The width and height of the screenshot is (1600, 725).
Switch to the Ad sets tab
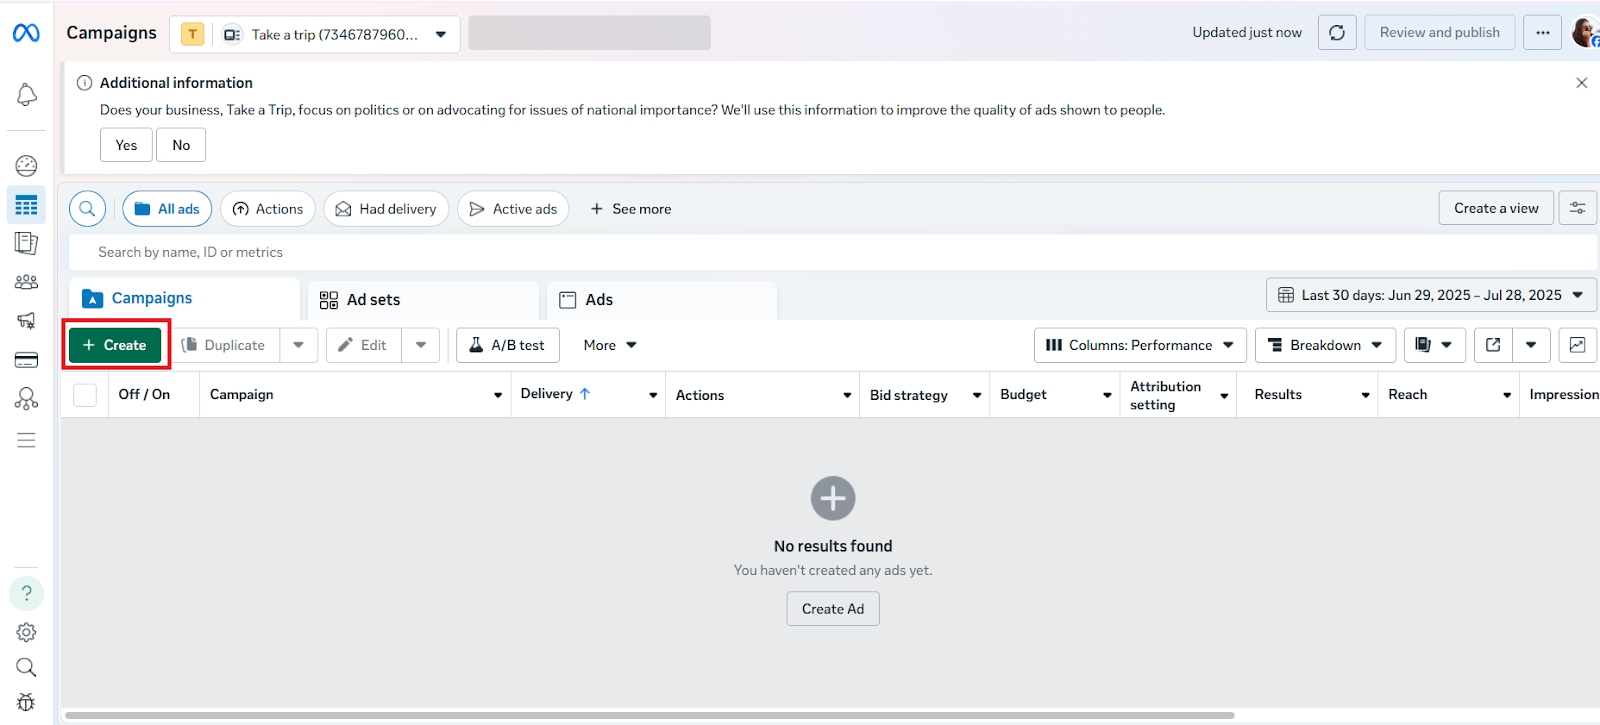tap(372, 300)
